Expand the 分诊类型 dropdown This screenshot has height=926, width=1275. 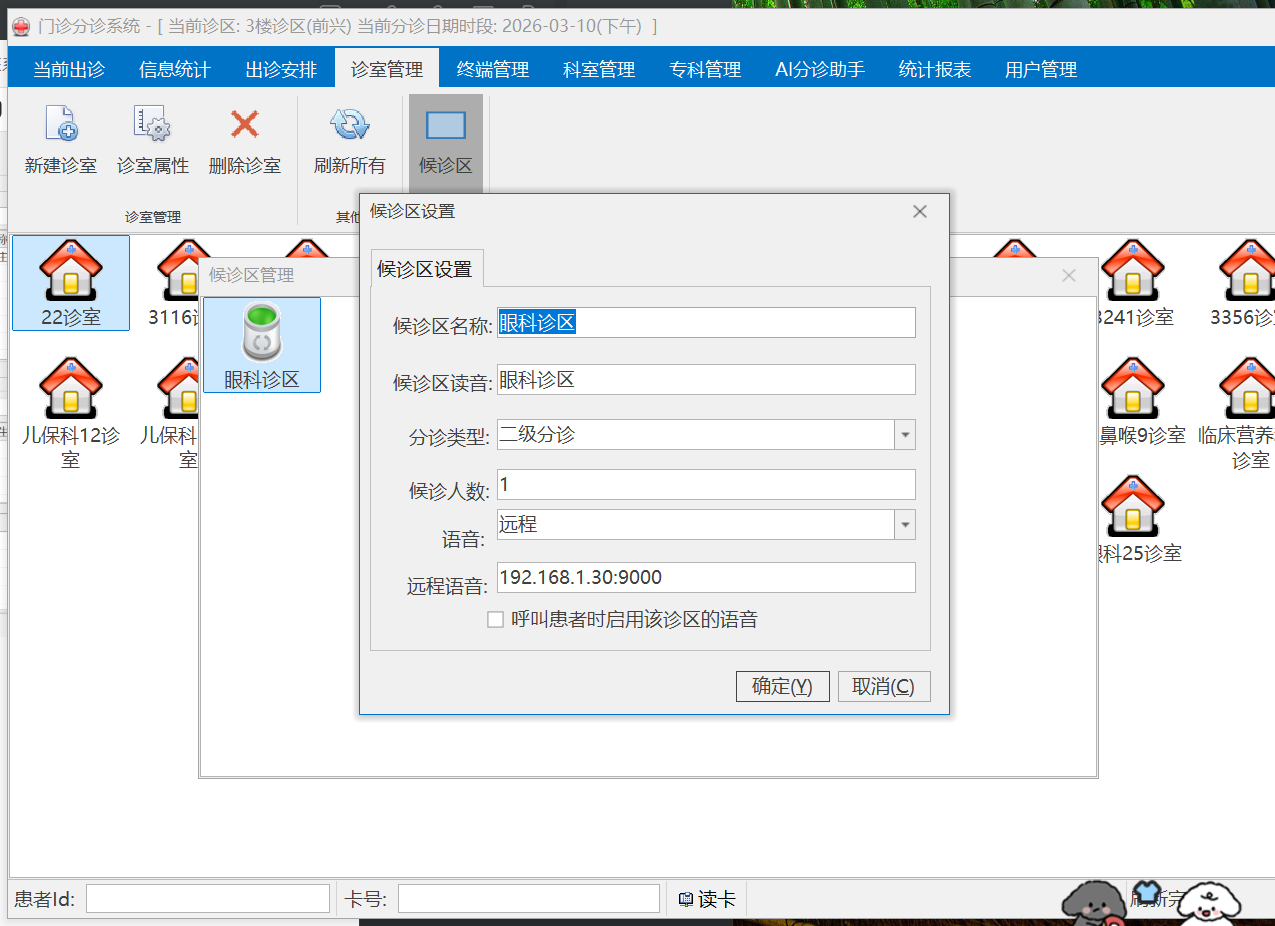coord(904,435)
